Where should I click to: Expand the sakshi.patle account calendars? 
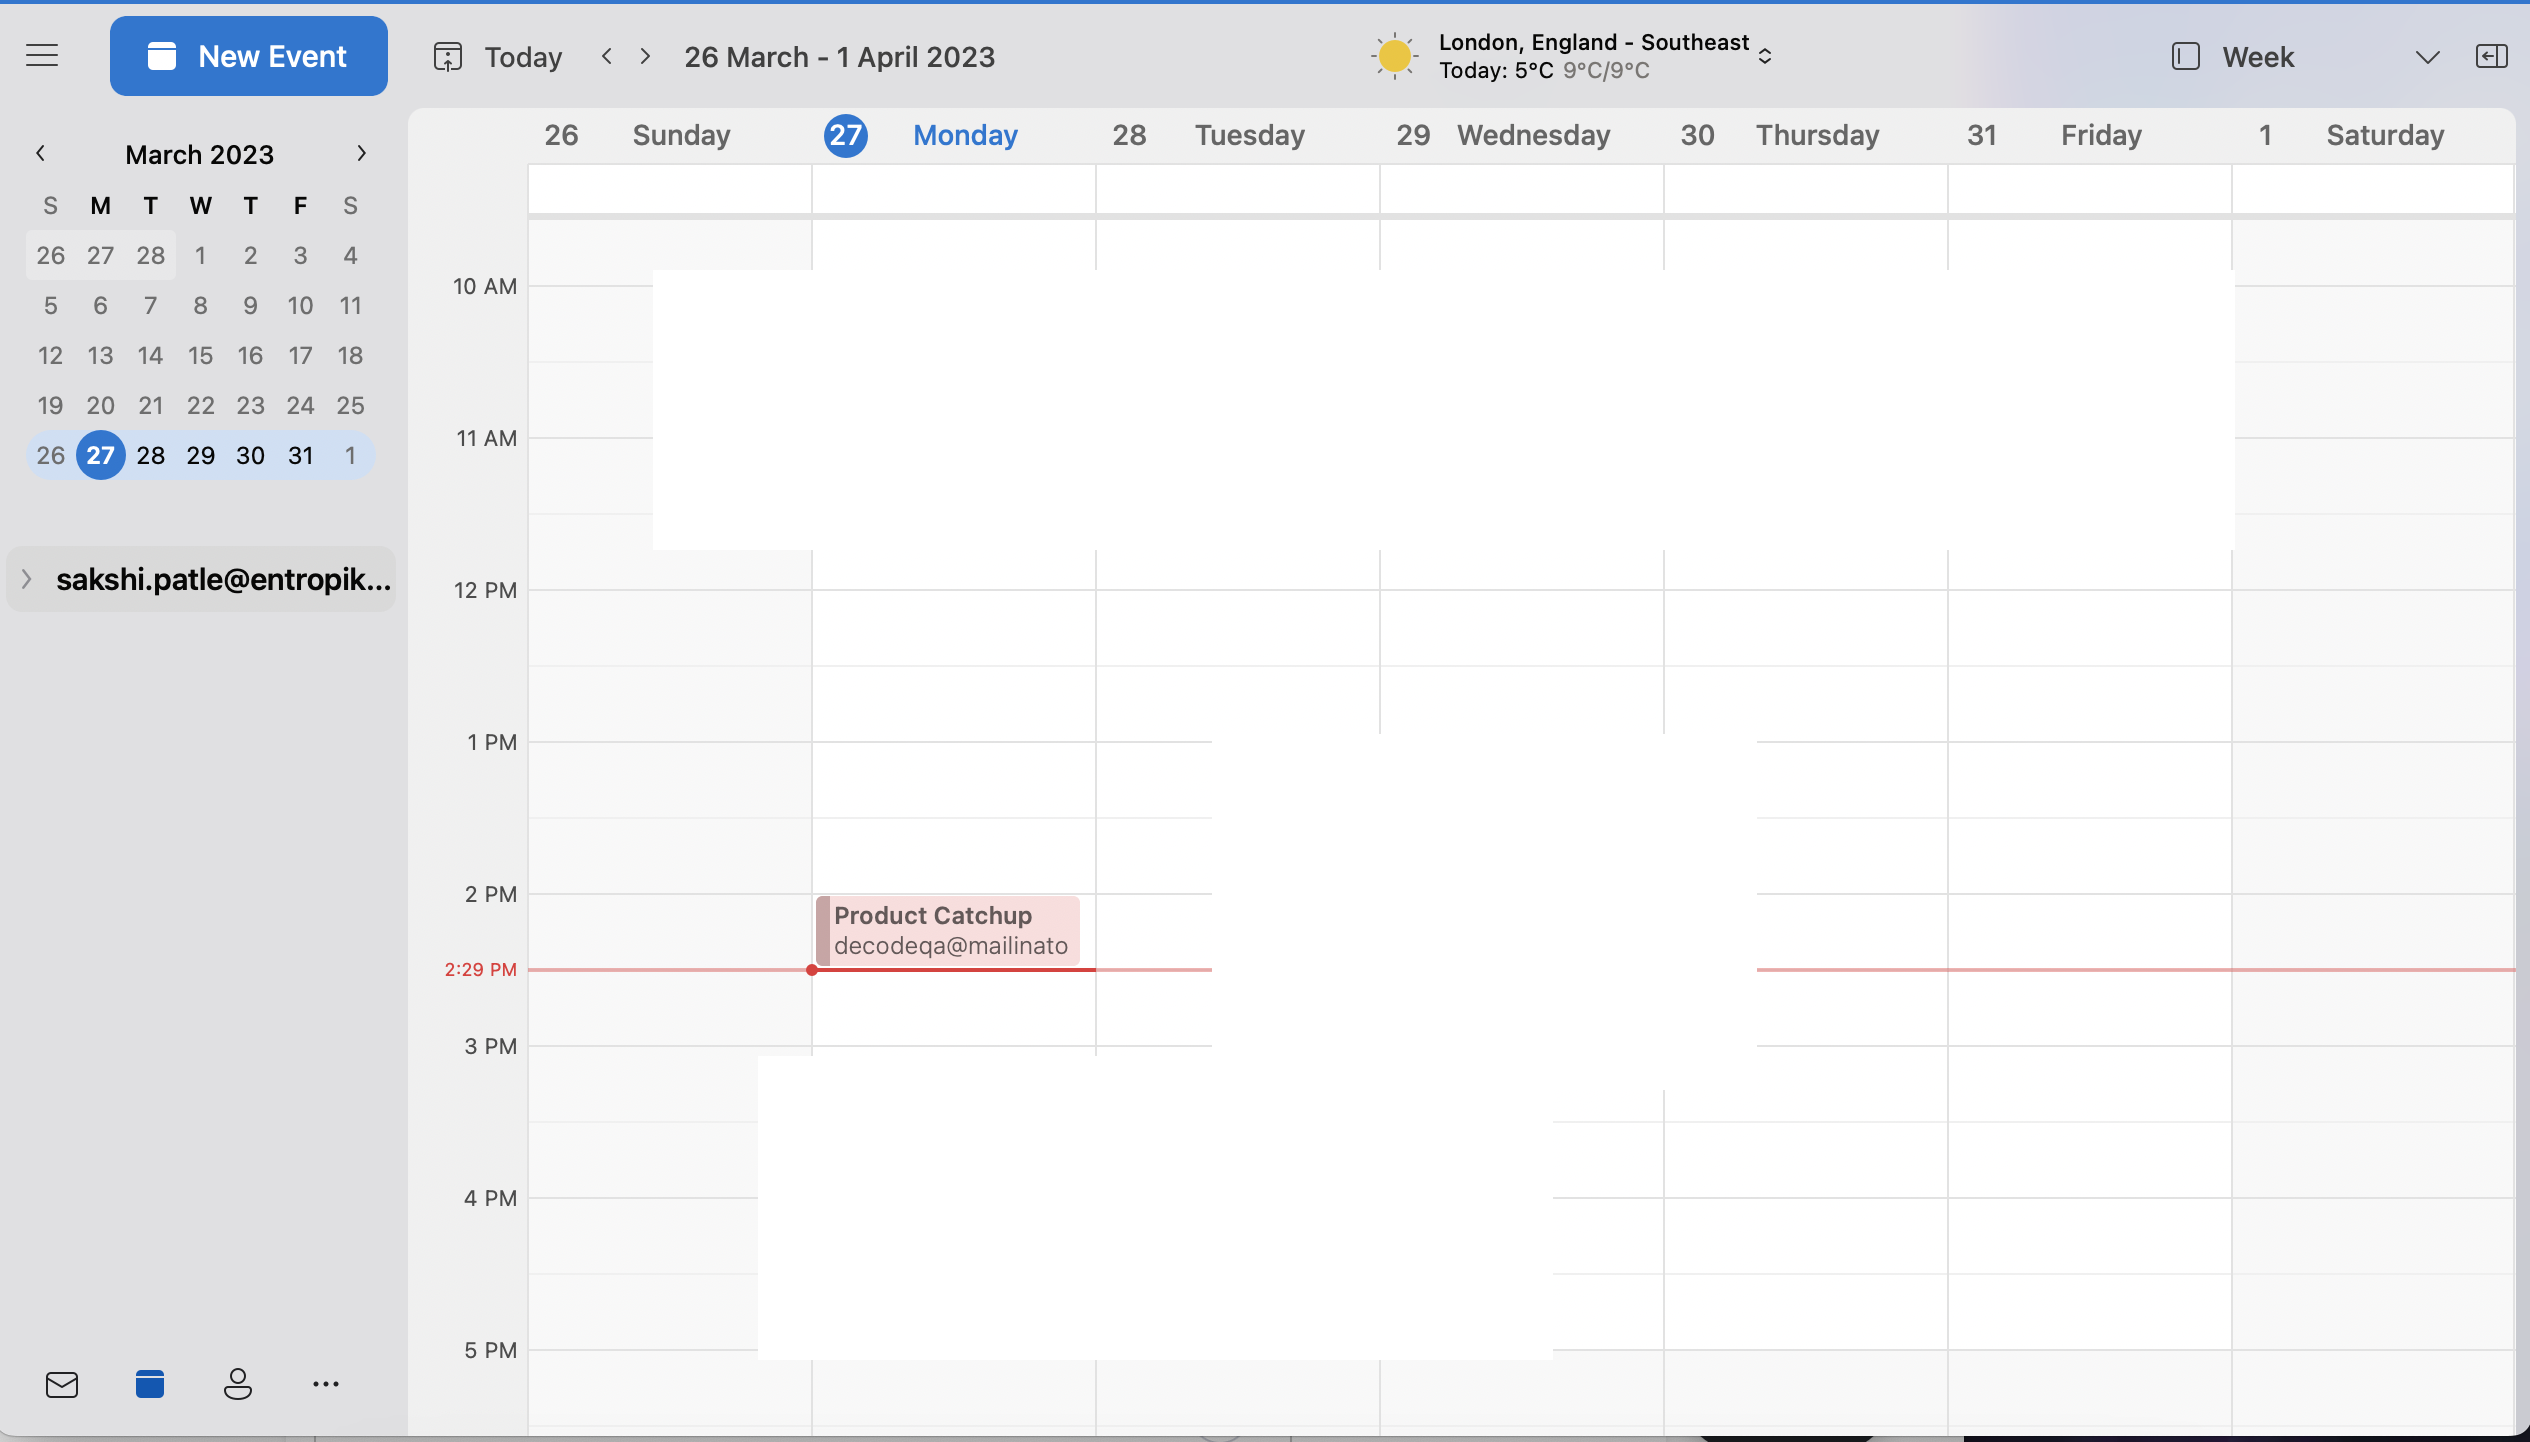pos(27,579)
